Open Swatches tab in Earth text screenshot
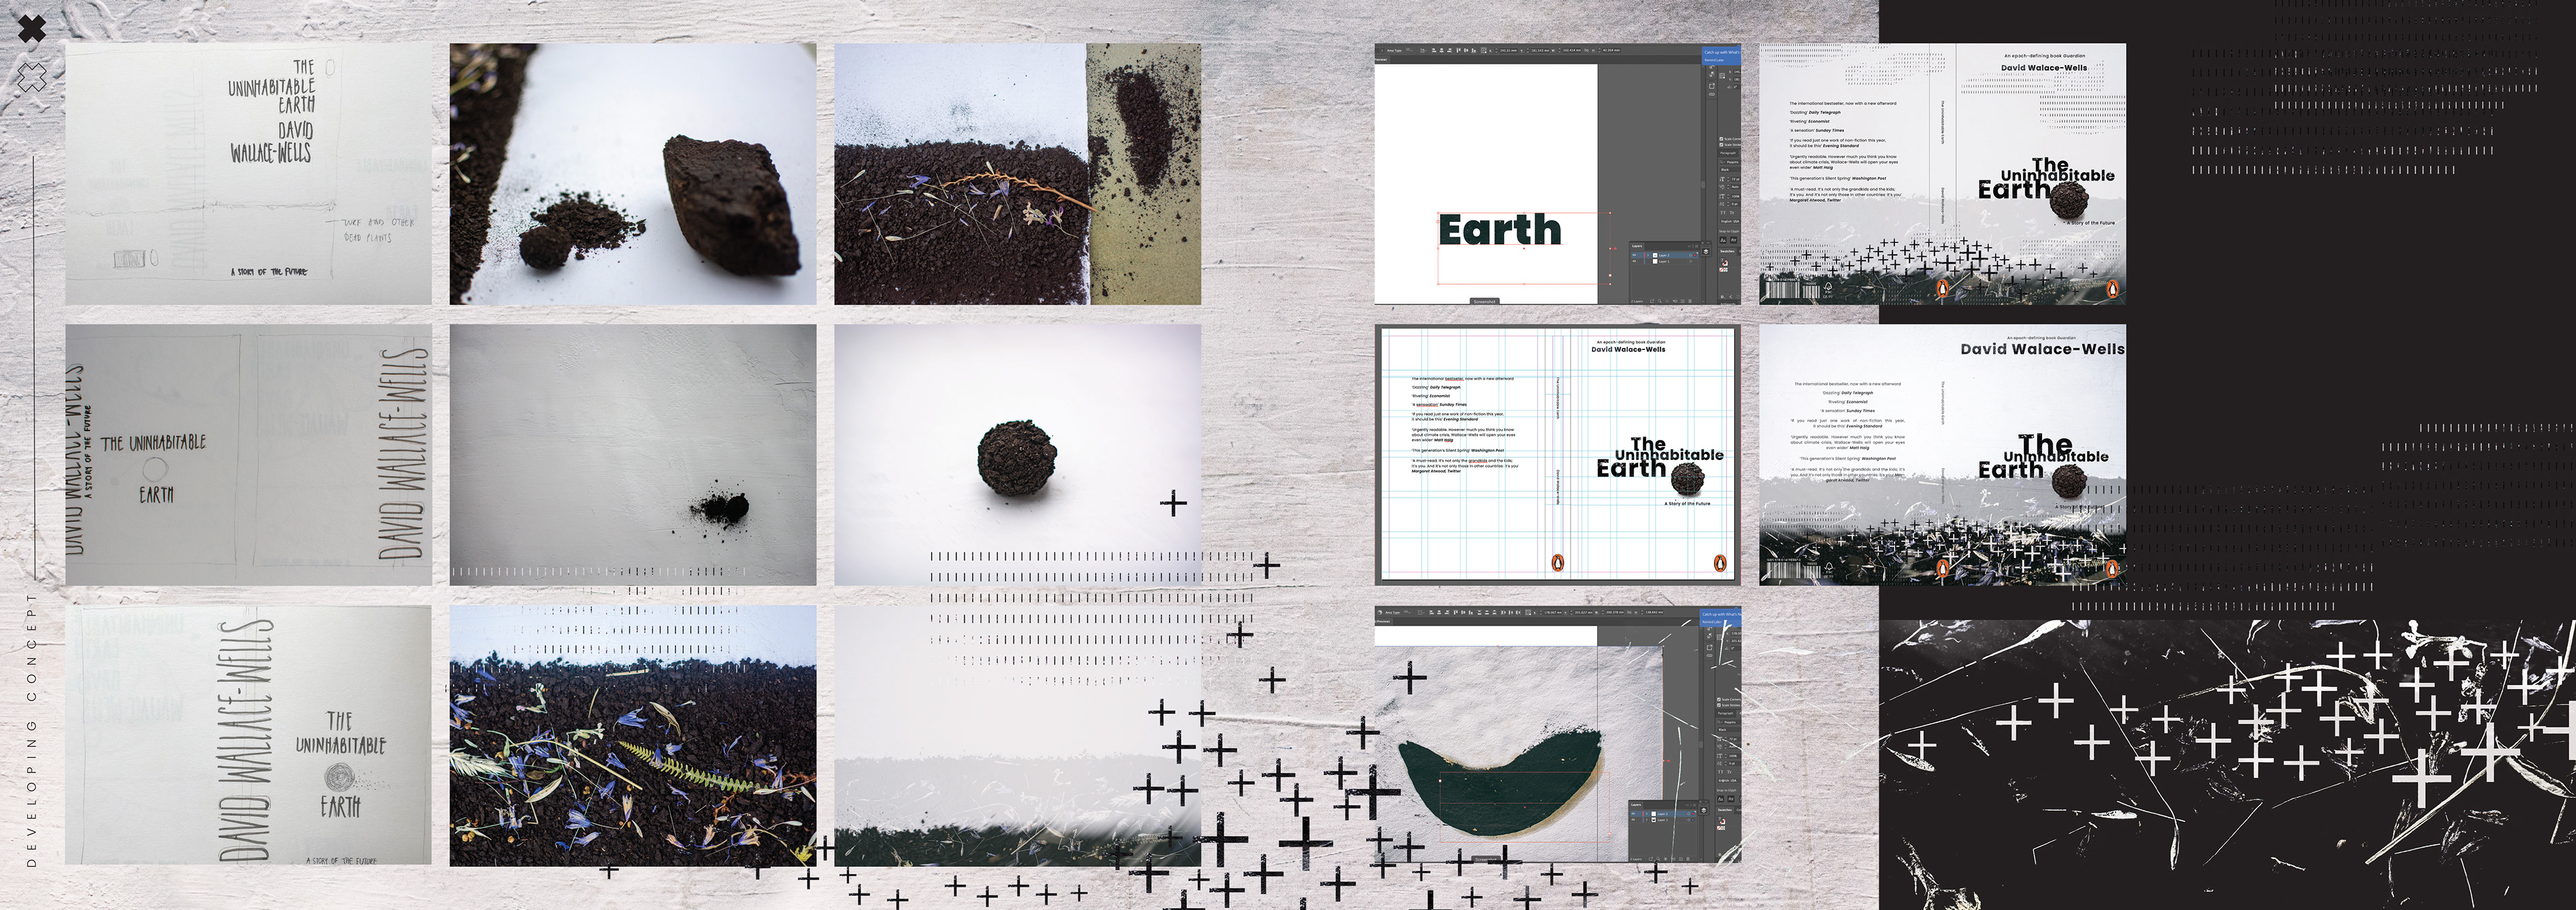Viewport: 2576px width, 910px height. (x=1727, y=252)
